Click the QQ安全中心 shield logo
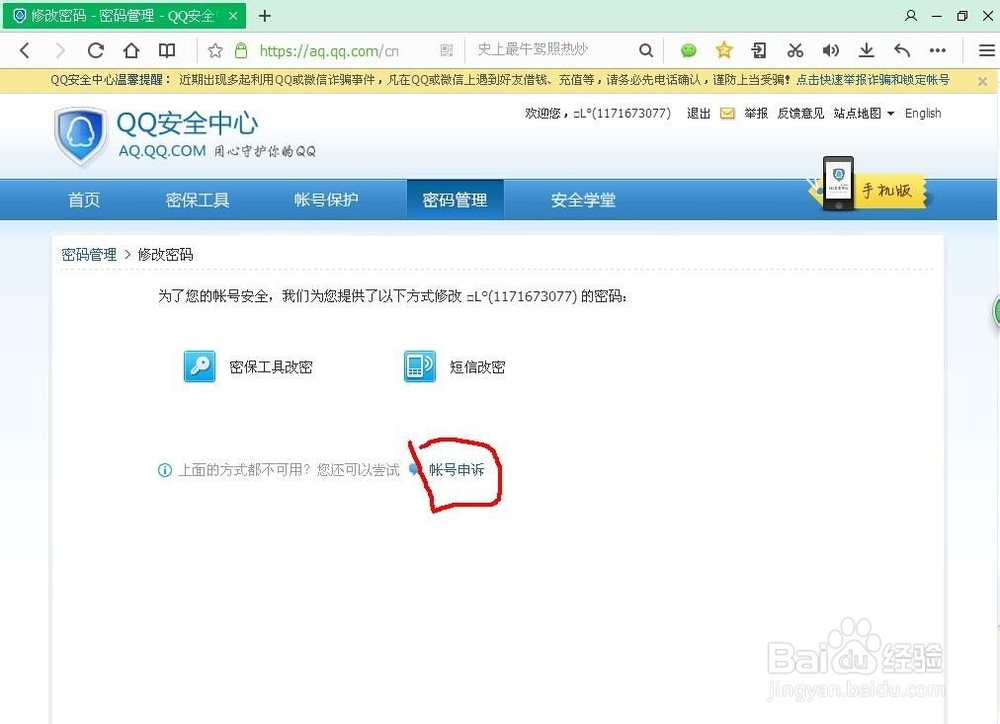1000x724 pixels. 80,136
